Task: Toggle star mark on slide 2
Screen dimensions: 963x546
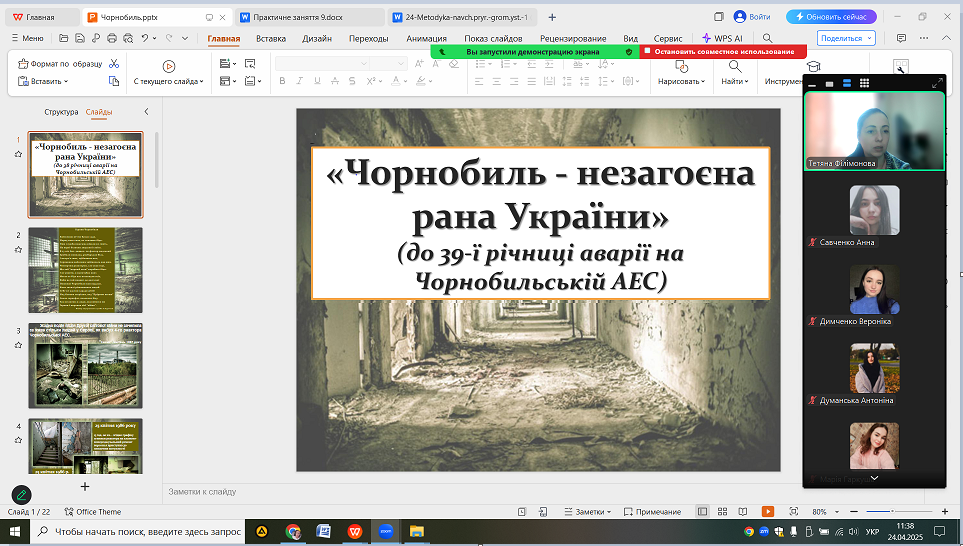Action: [18, 249]
